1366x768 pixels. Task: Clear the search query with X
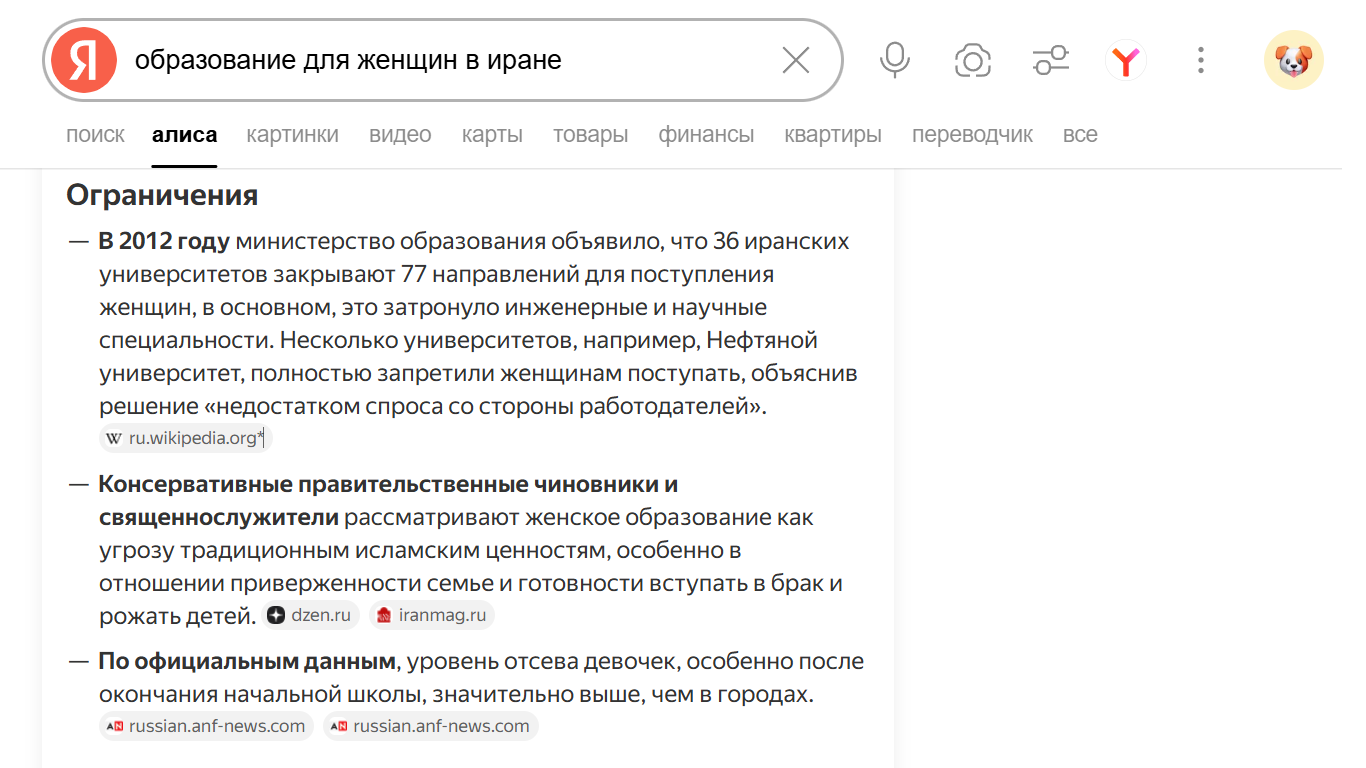(796, 61)
